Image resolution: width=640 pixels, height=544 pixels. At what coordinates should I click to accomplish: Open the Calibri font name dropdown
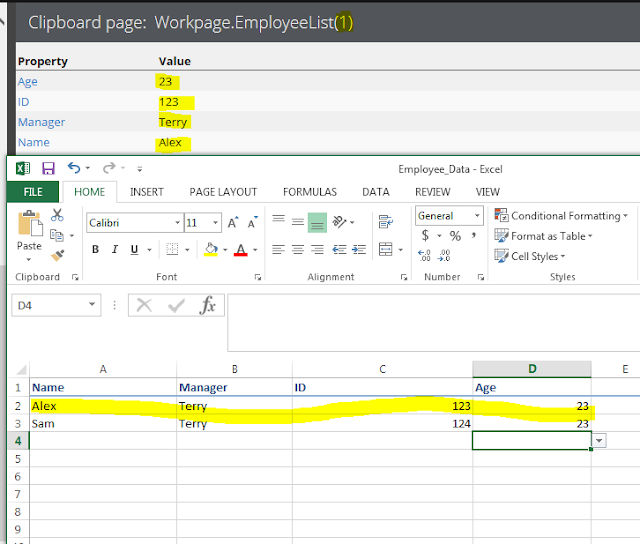pyautogui.click(x=178, y=222)
